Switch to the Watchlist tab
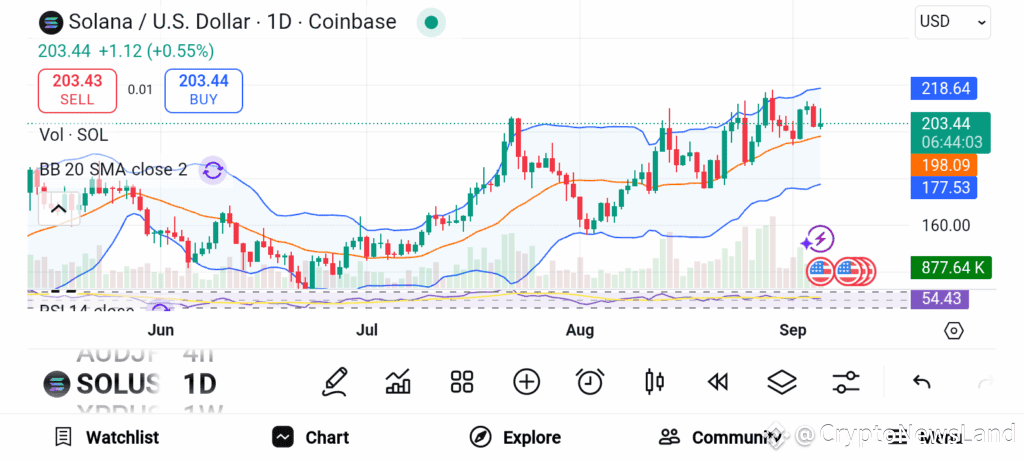This screenshot has width=1024, height=461. 107,437
